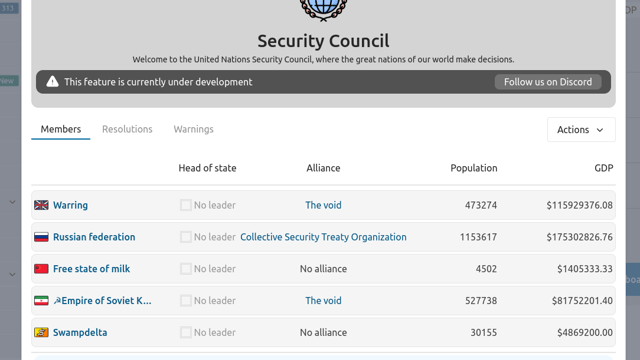Click the GDP value $1405333.33
The height and width of the screenshot is (360, 640).
585,269
